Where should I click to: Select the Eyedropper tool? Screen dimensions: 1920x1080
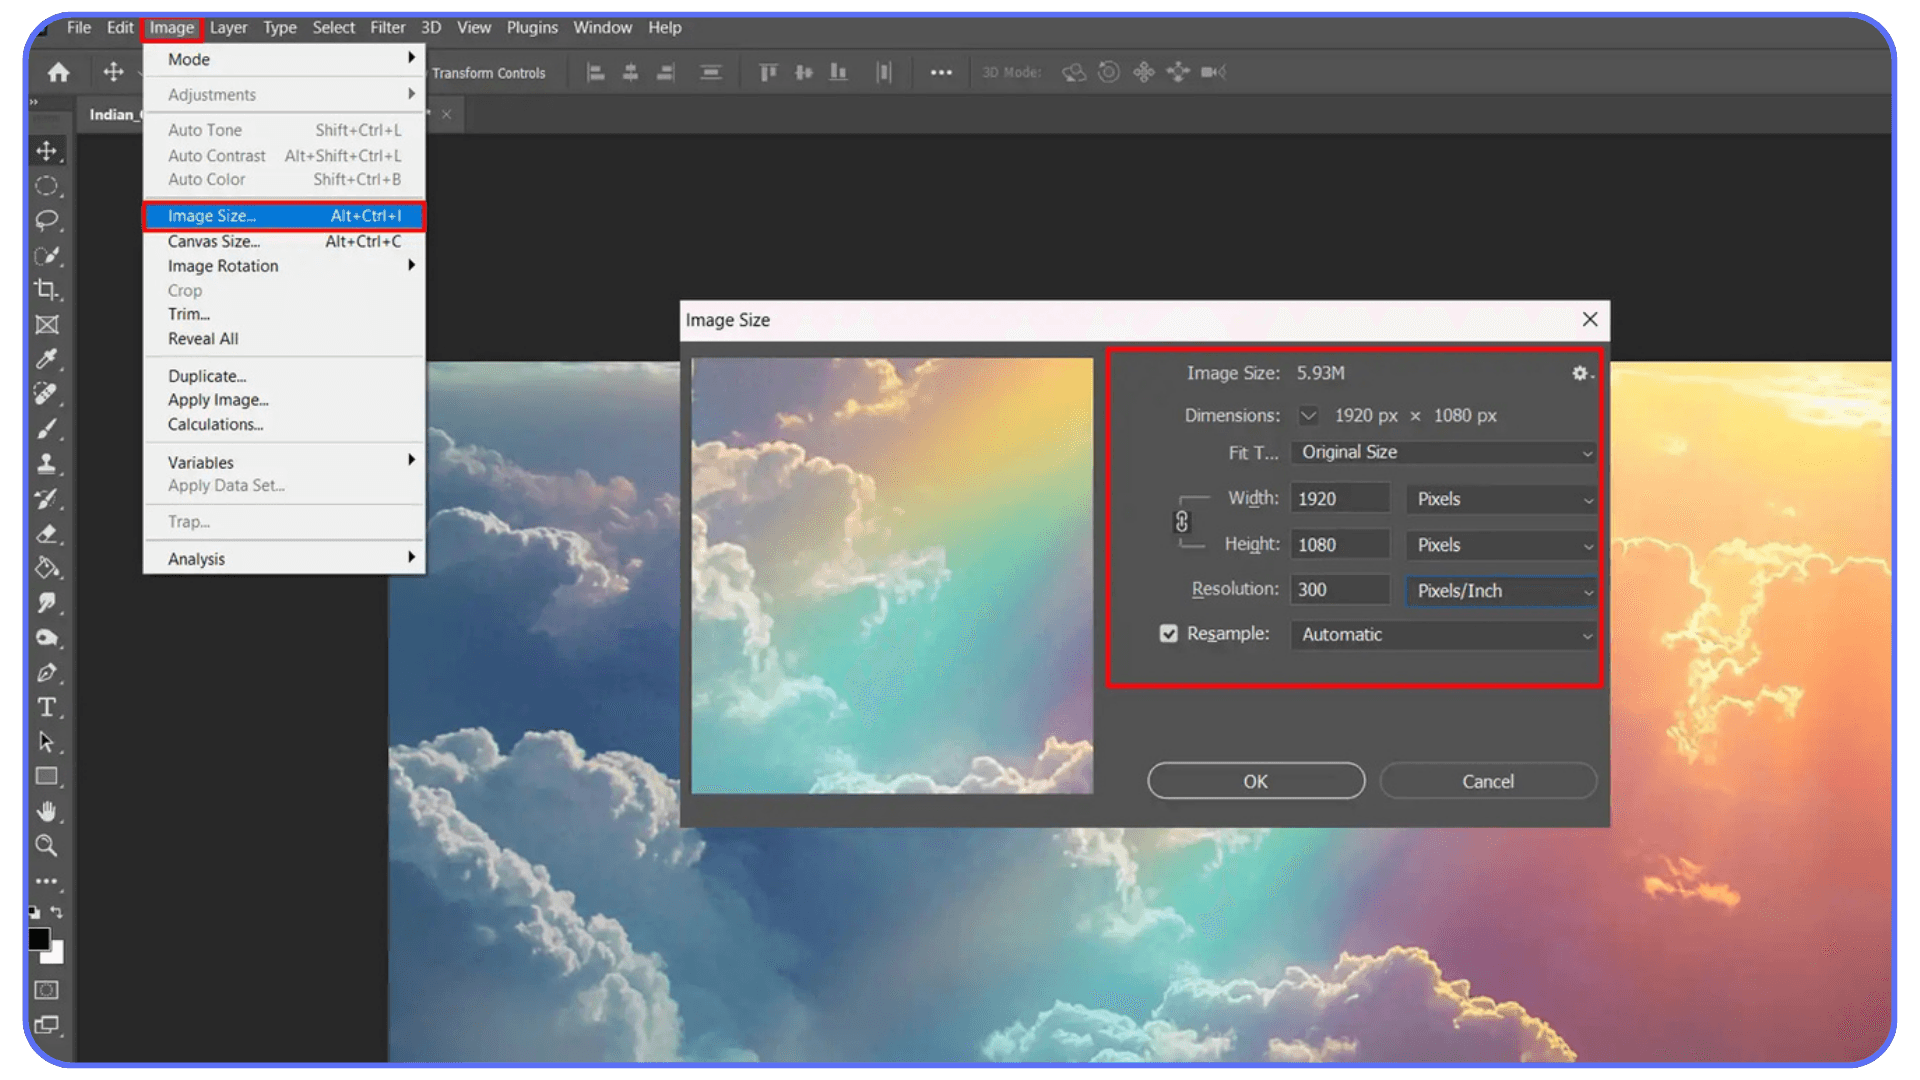[46, 359]
